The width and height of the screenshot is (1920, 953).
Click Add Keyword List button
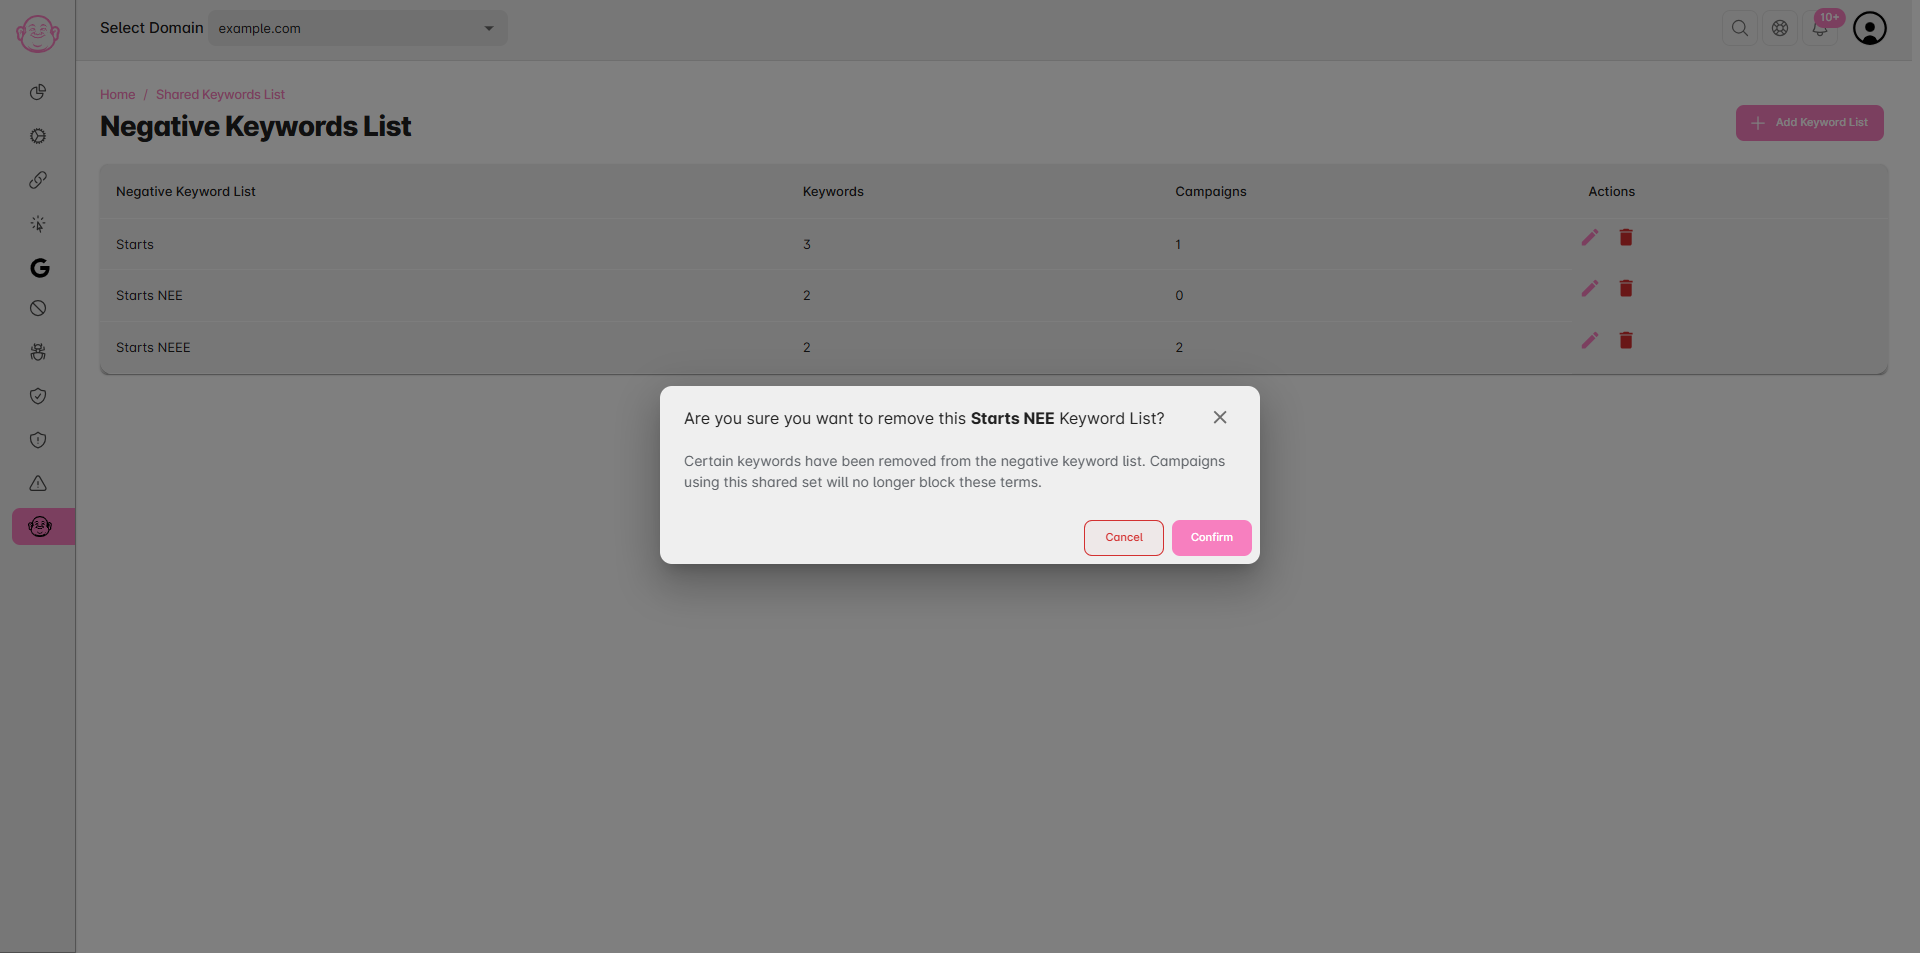click(x=1809, y=123)
